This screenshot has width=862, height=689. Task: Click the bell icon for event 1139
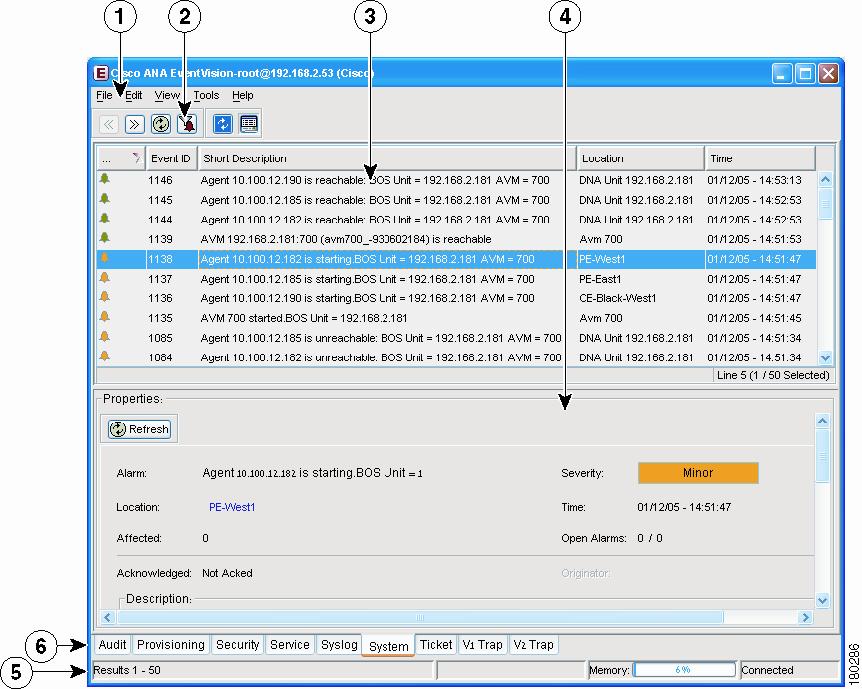point(104,238)
